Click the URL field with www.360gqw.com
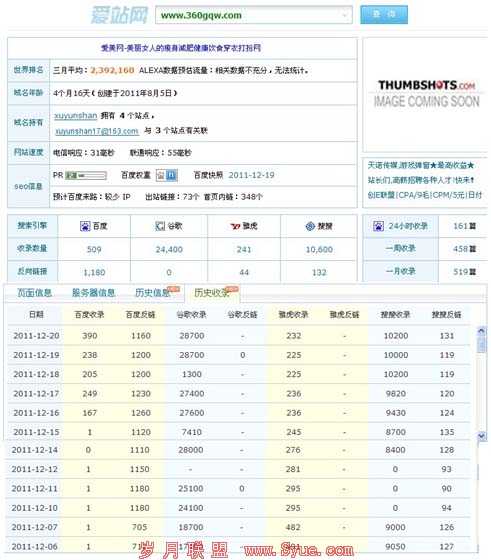 254,15
